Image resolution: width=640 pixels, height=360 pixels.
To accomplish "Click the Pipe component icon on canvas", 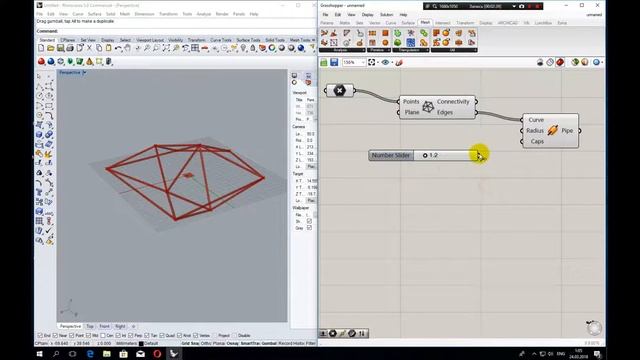I will [553, 131].
